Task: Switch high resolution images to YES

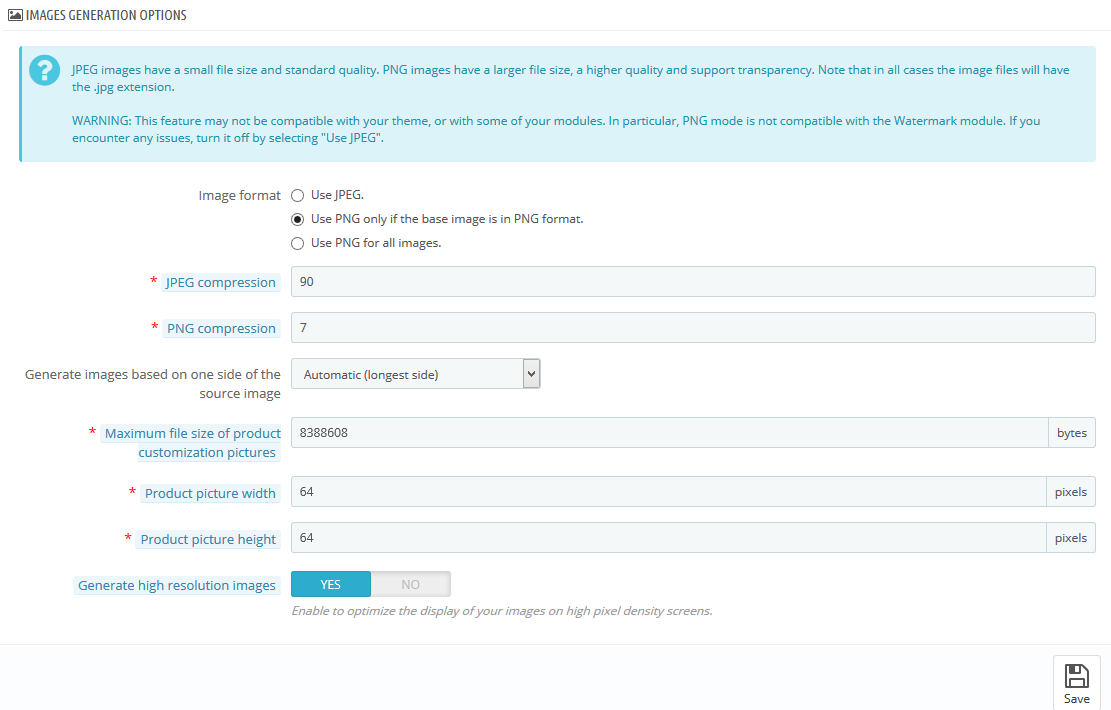Action: click(331, 585)
